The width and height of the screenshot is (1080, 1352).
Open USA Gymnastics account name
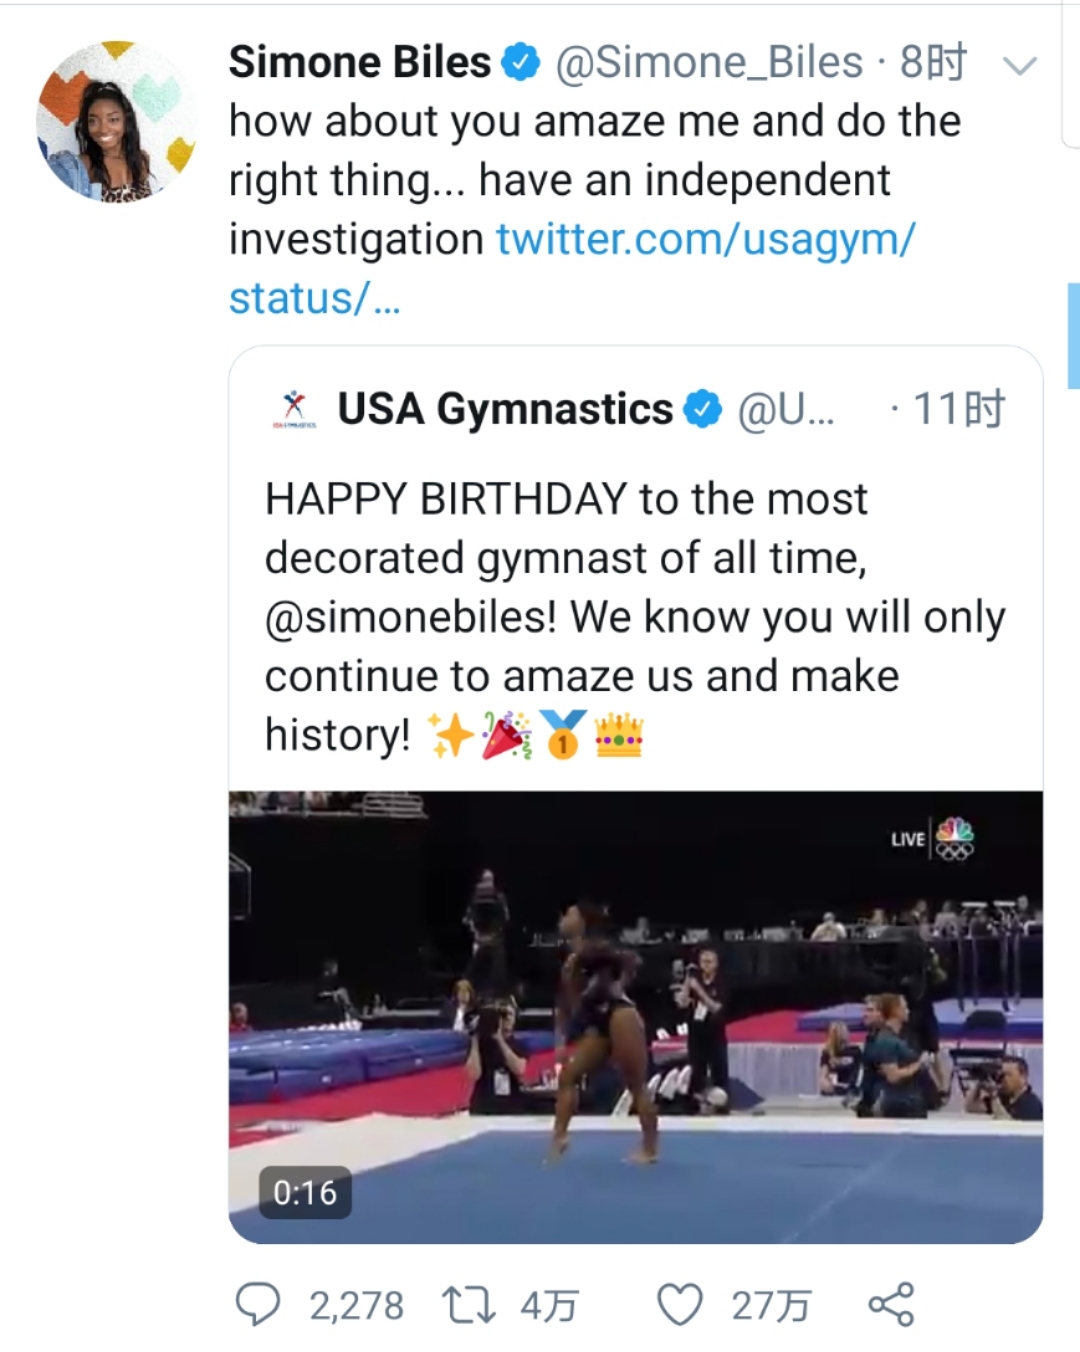point(505,409)
